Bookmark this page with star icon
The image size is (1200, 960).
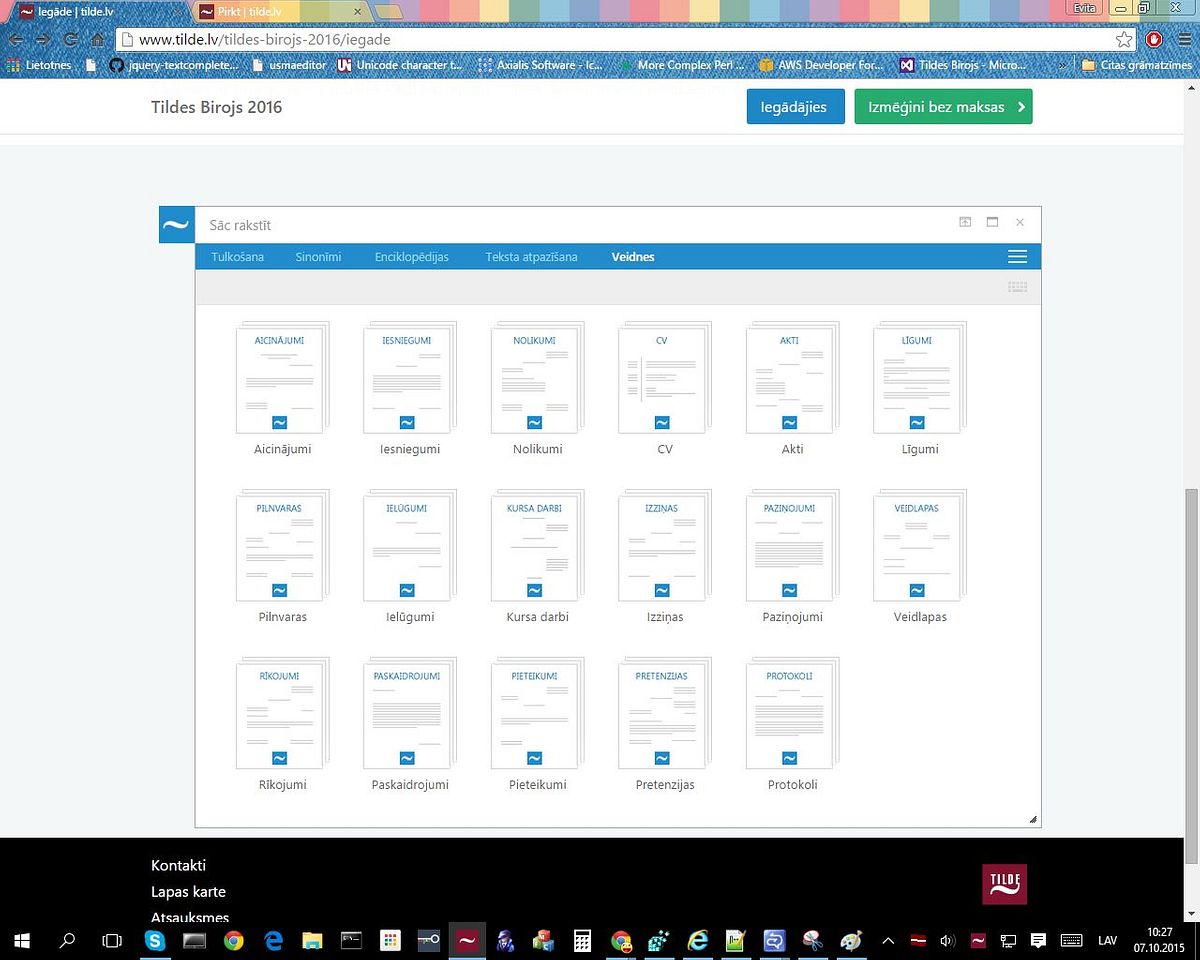click(x=1124, y=40)
